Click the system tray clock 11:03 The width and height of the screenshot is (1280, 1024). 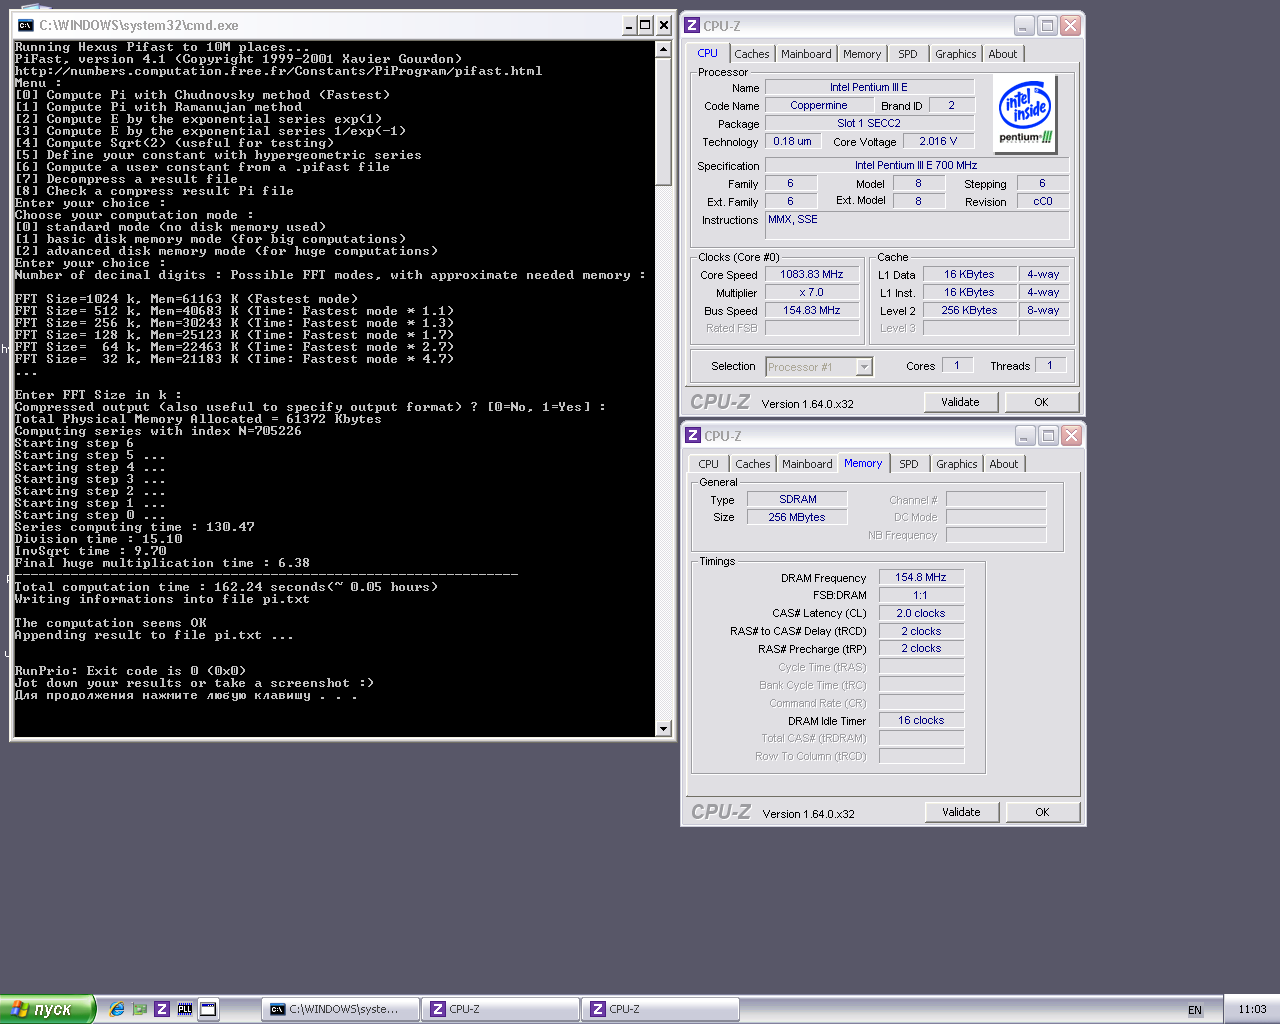[x=1252, y=1009]
